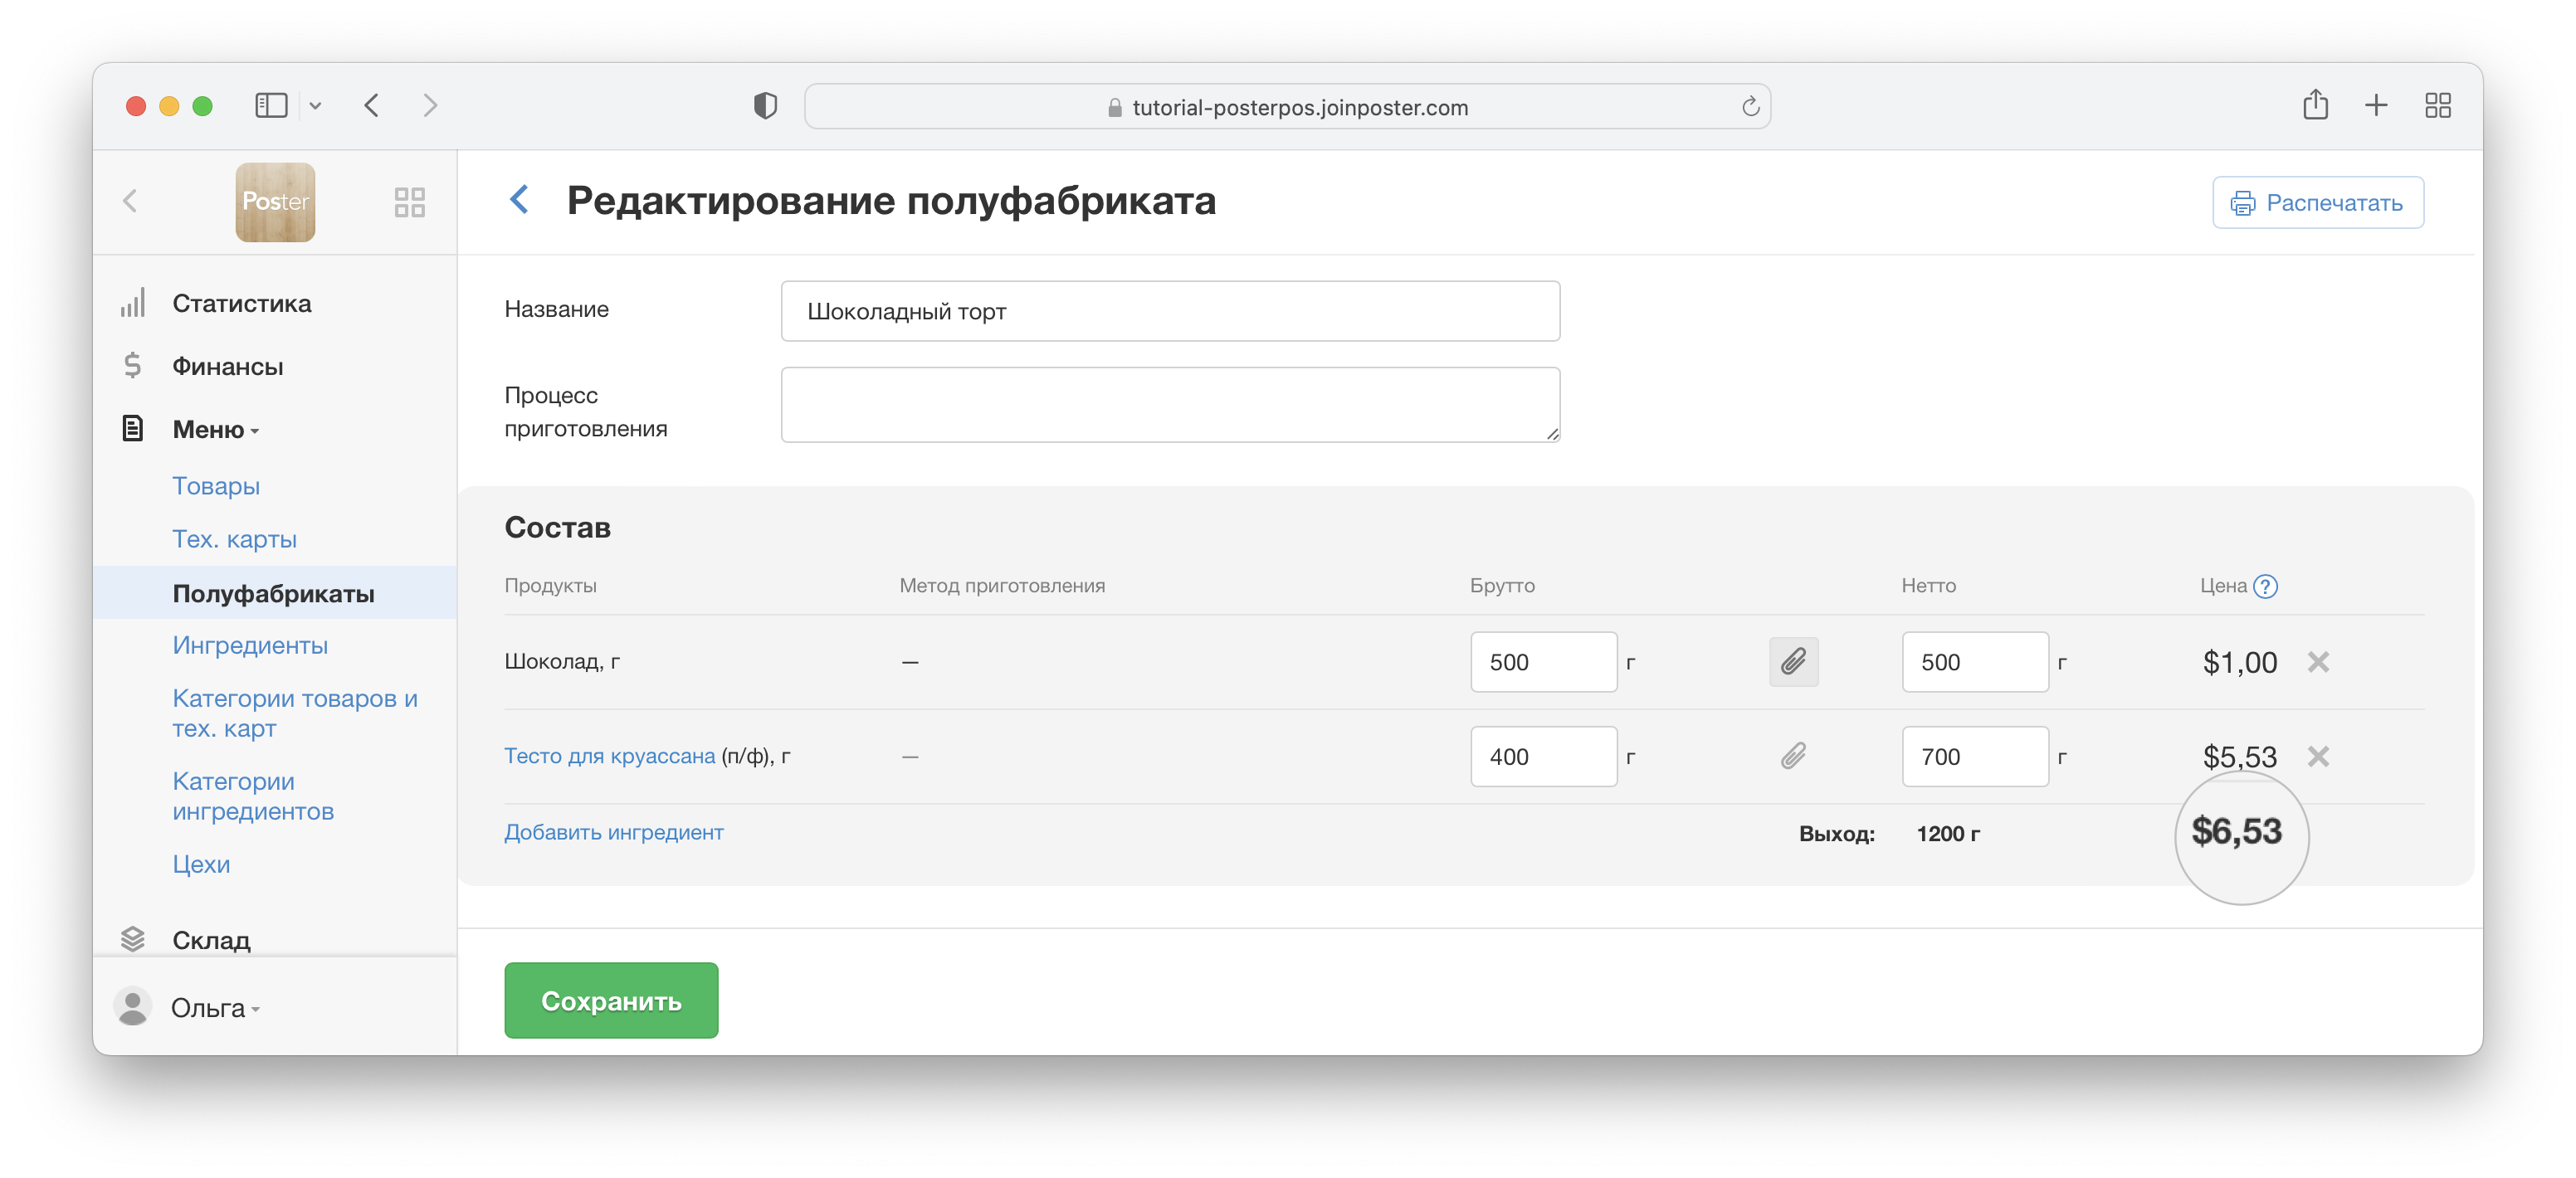
Task: Open the Статистика section
Action: 241,303
